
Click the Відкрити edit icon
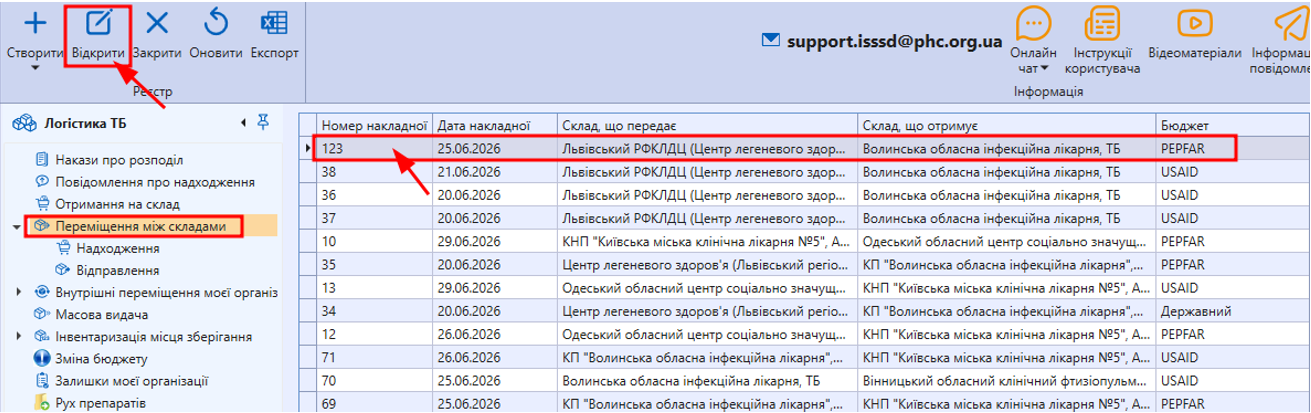(x=98, y=23)
